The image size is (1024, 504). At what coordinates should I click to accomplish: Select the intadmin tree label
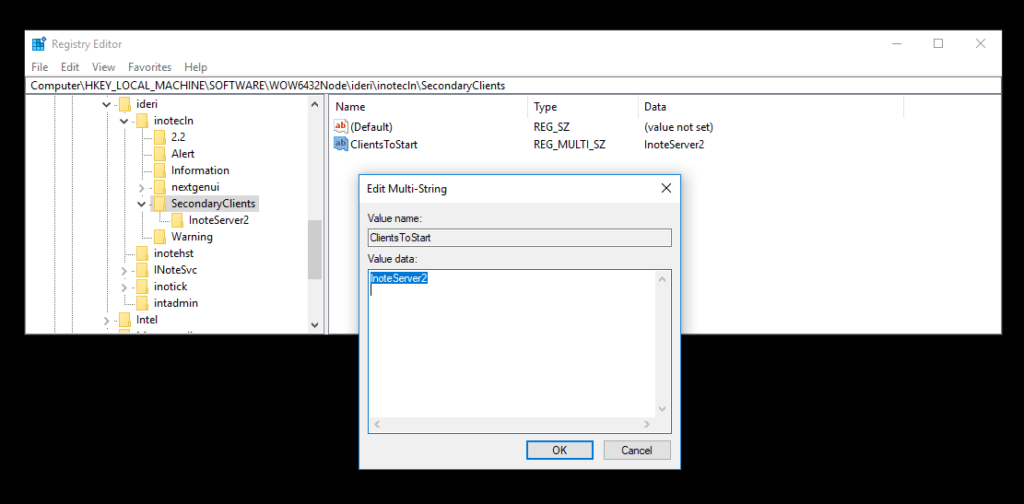coord(176,303)
